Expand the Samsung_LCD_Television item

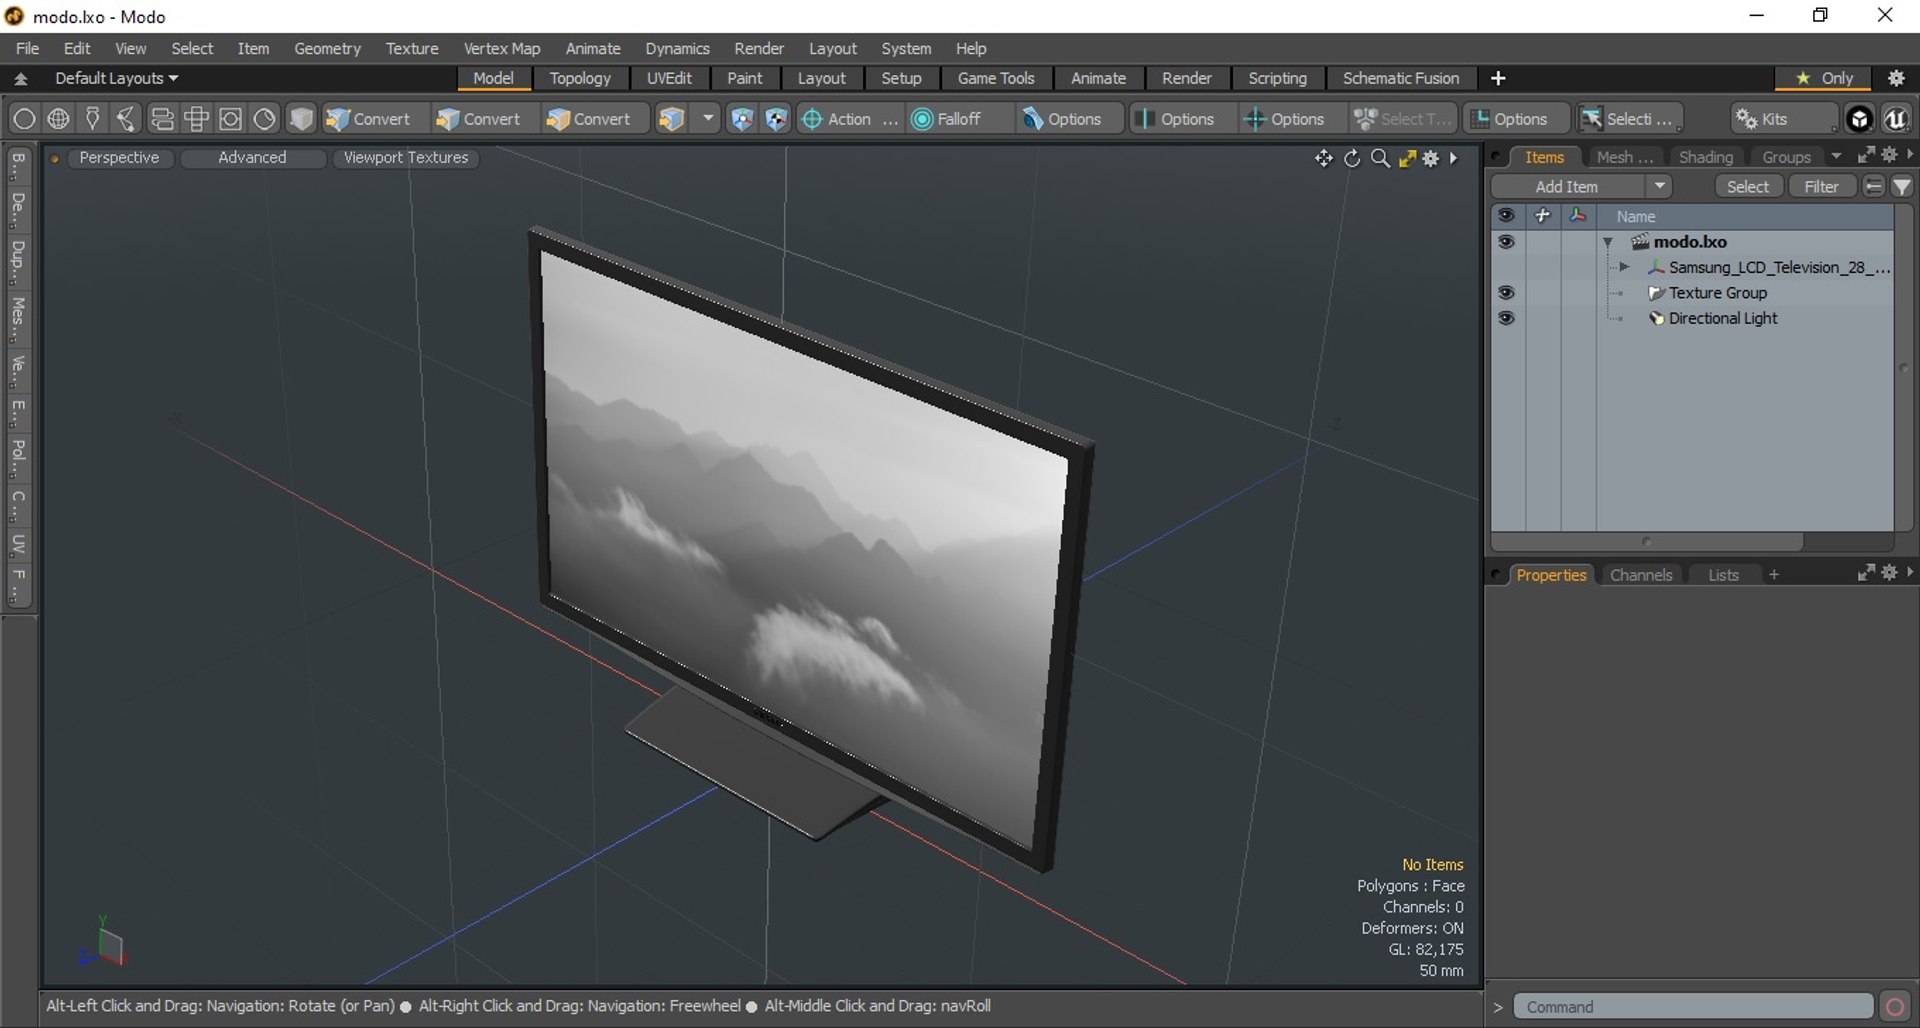[x=1624, y=267]
